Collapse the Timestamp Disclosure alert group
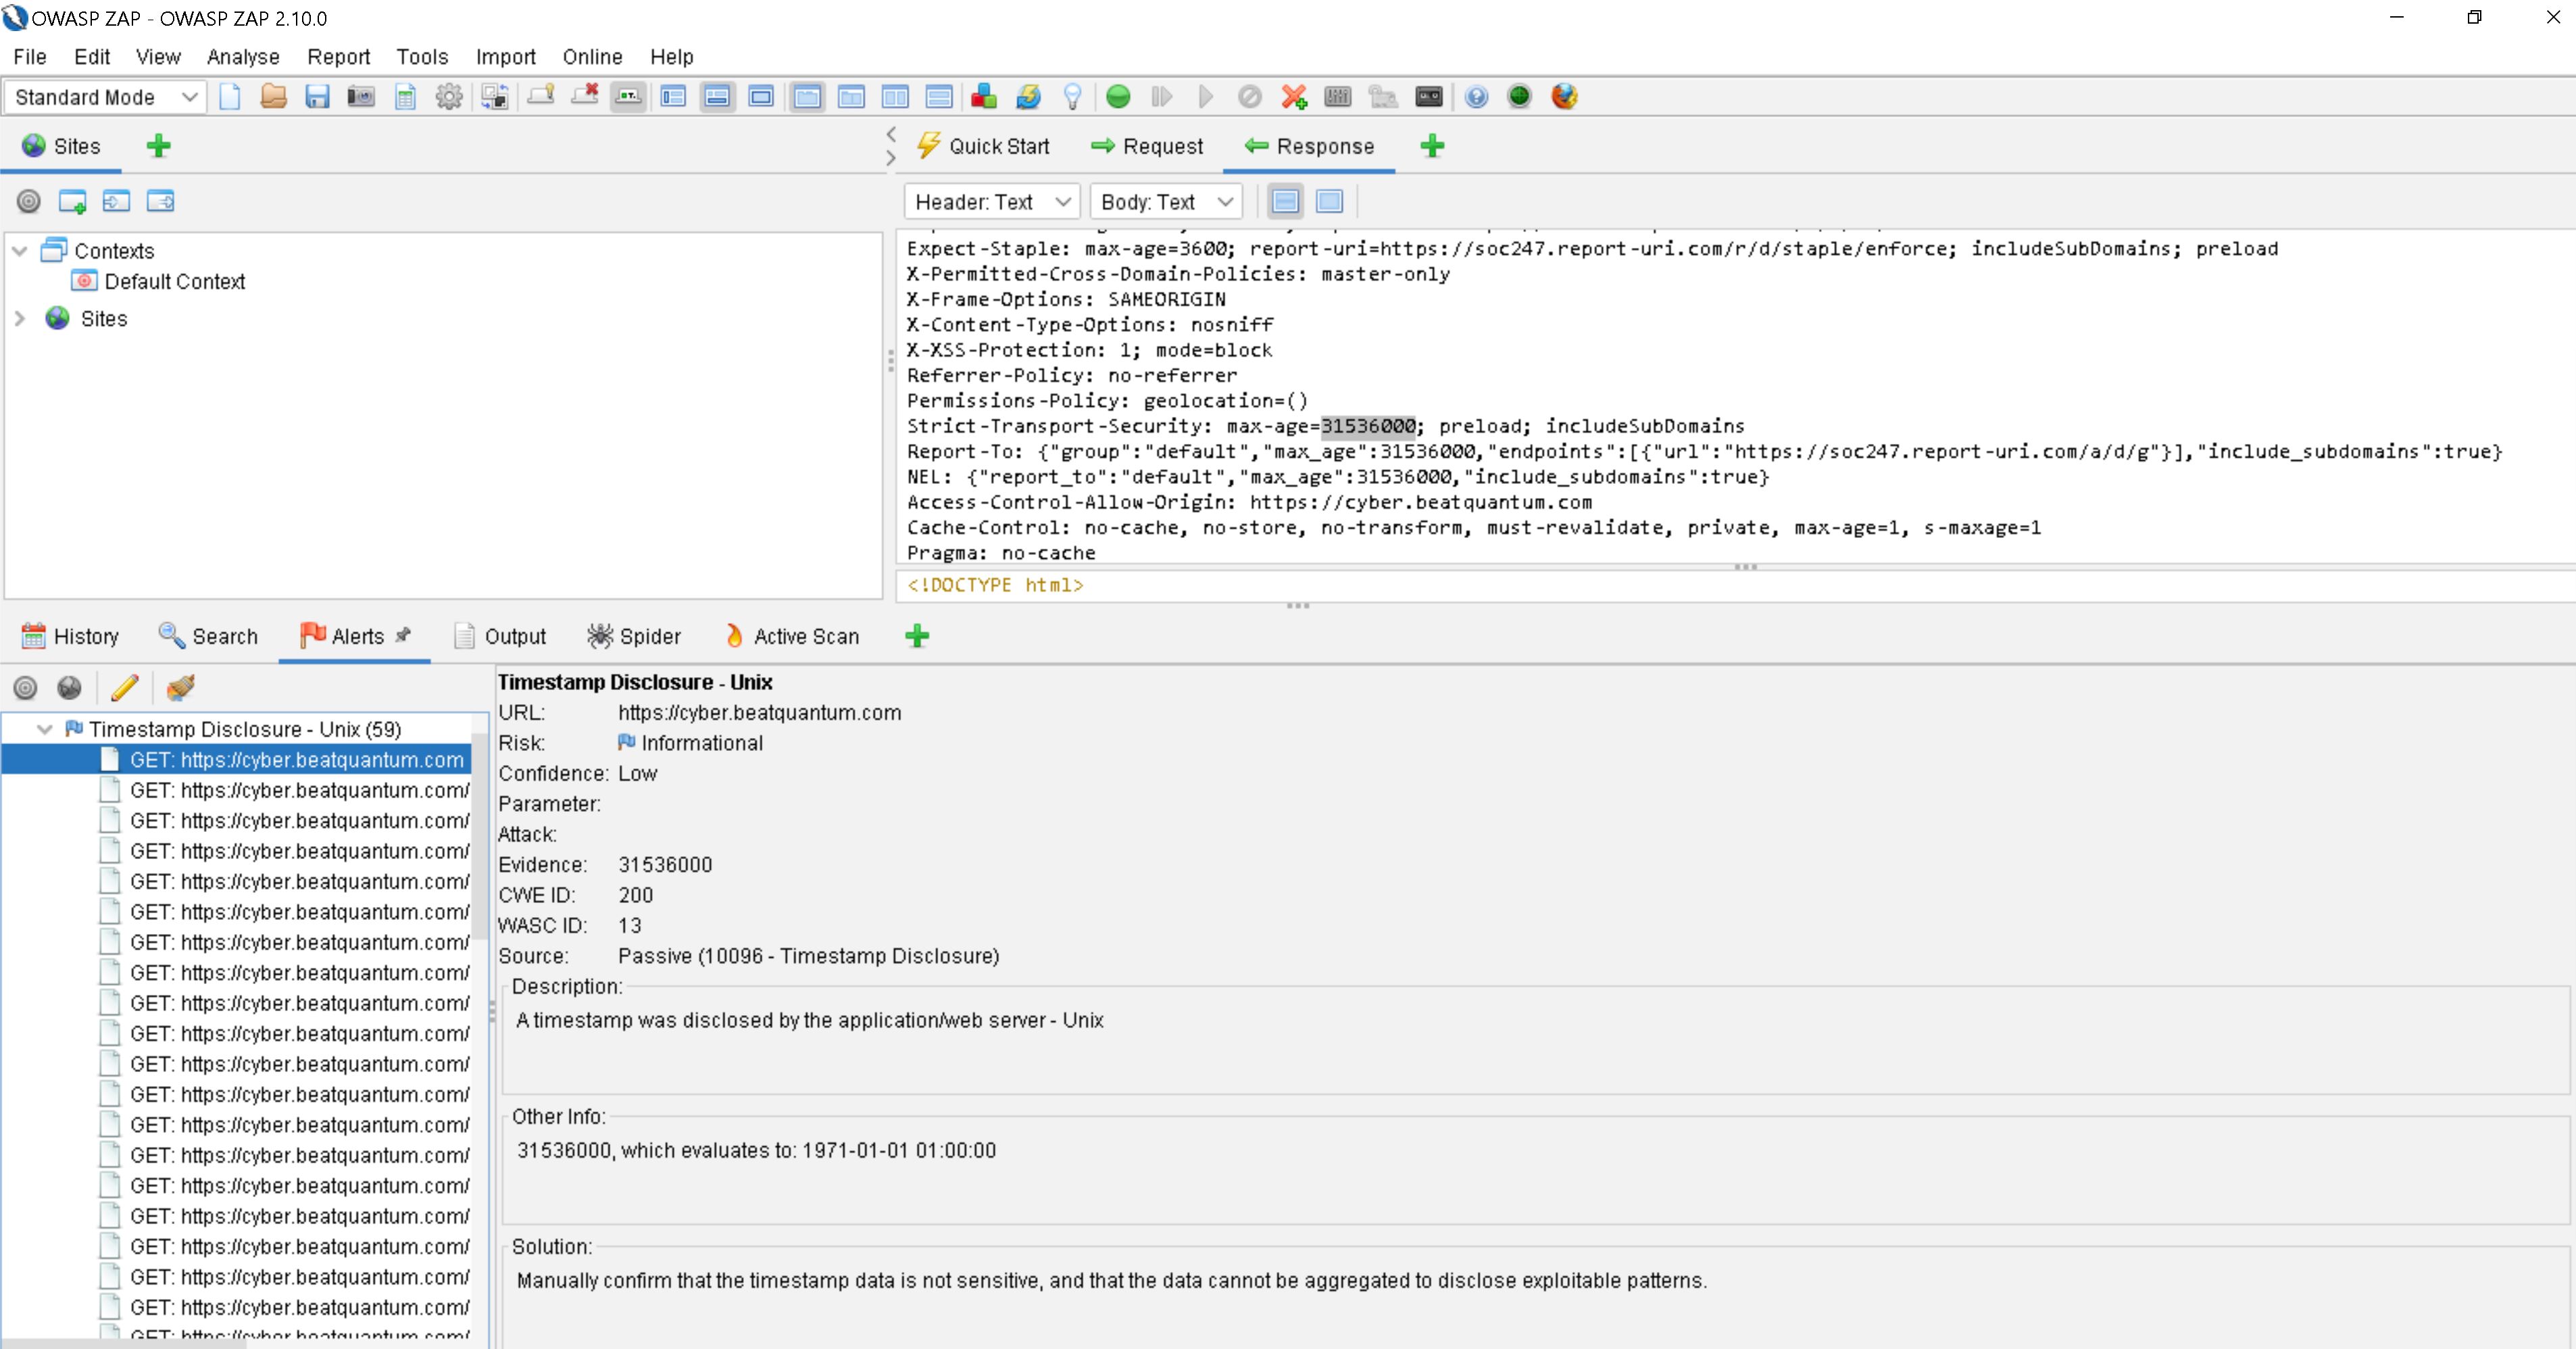Viewport: 2576px width, 1349px height. click(44, 729)
